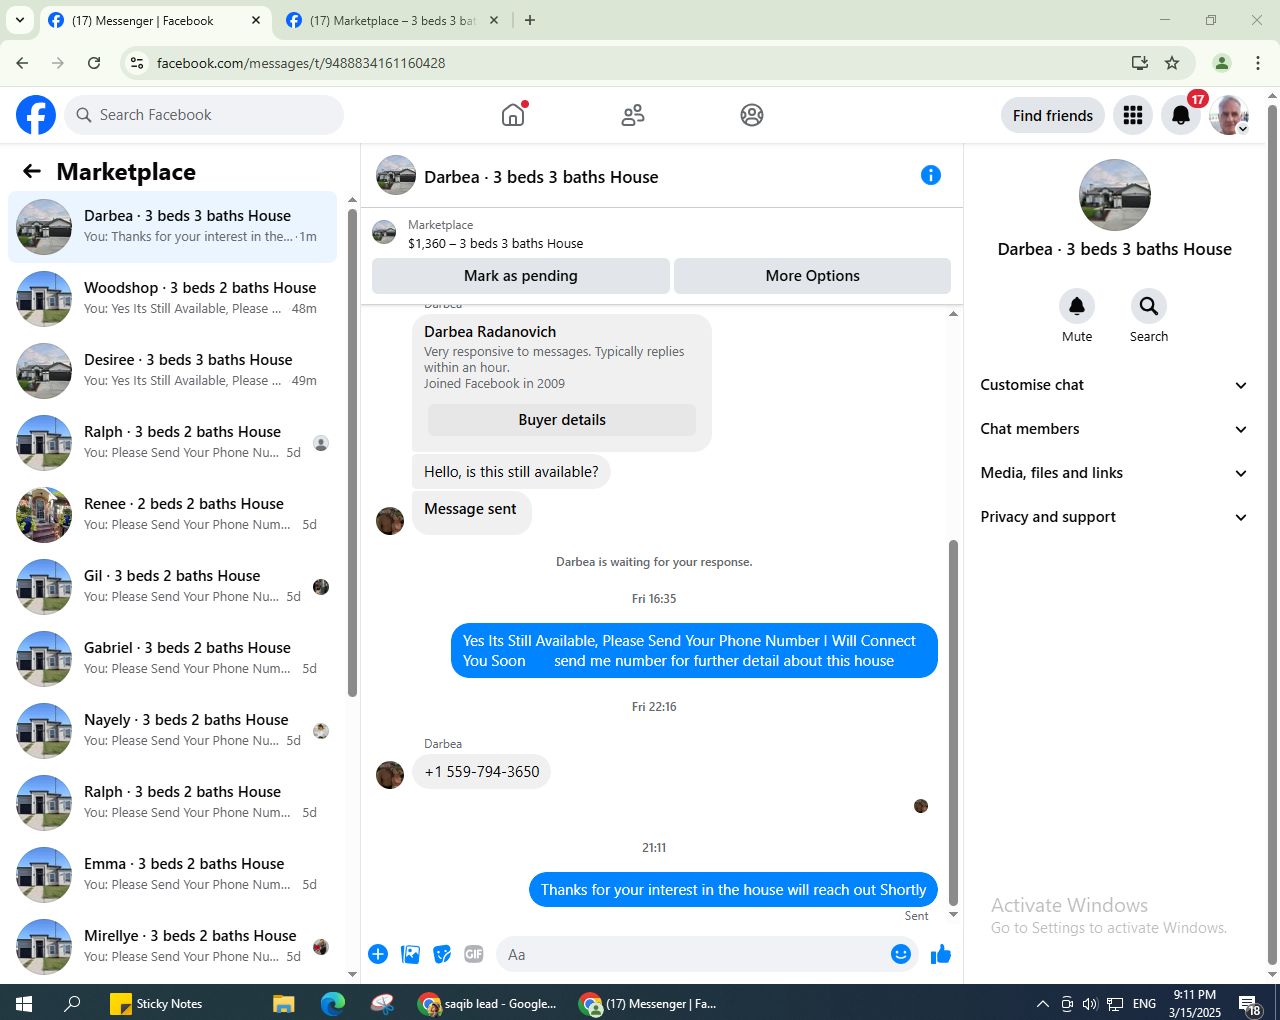Open Gabriel 3 beds 2 baths House chat
The image size is (1280, 1020).
click(x=173, y=659)
